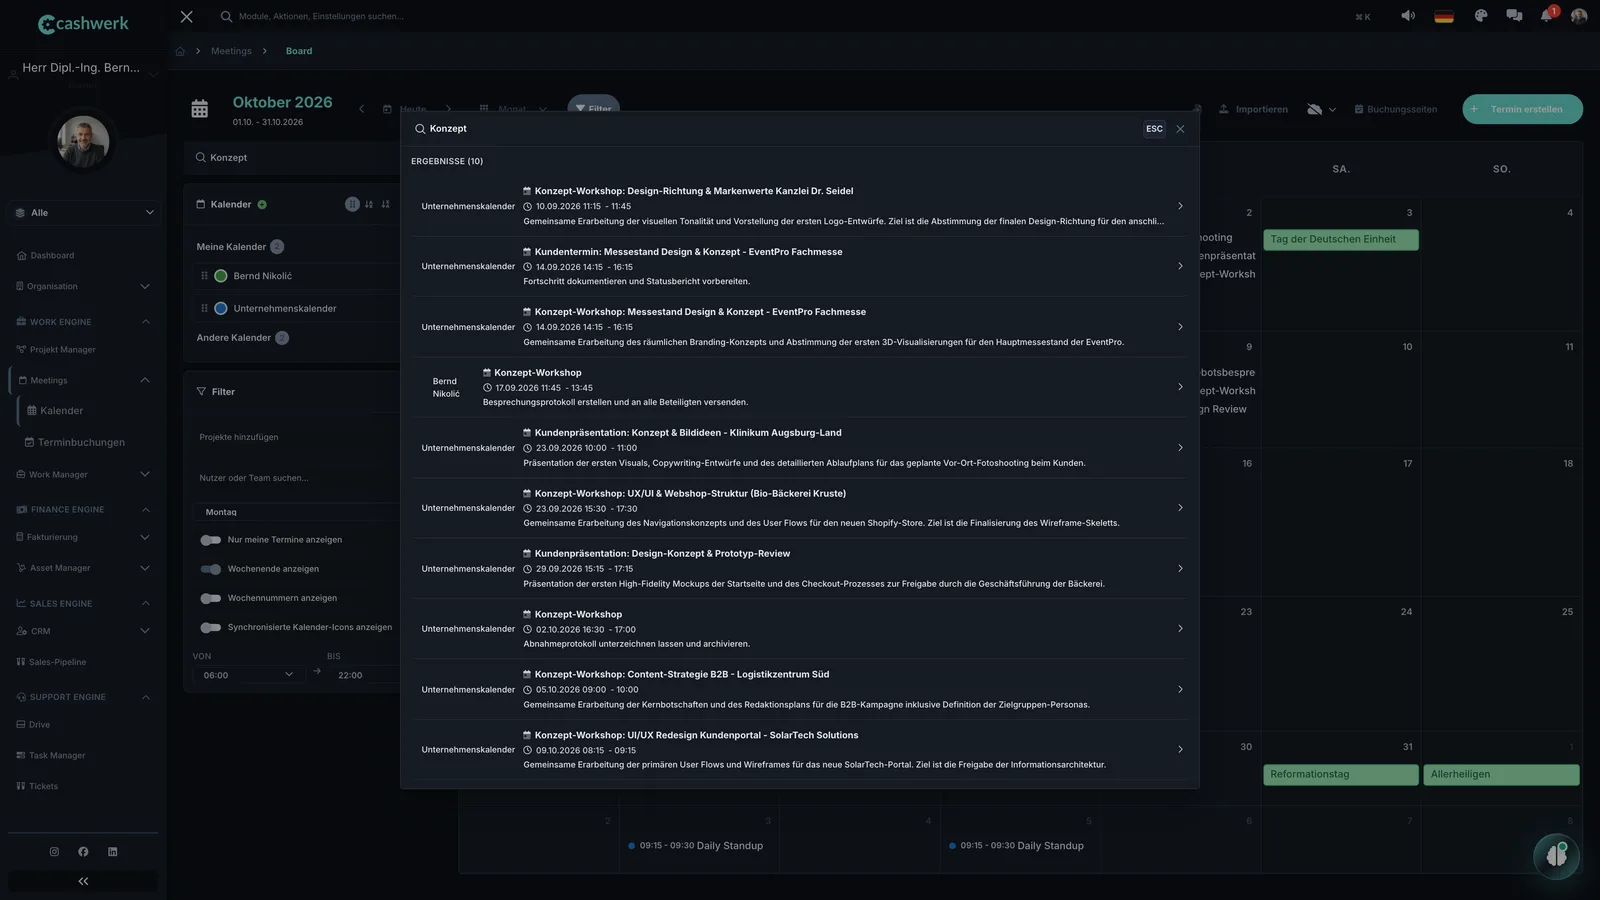Open Buchungsseiten link

coord(1395,109)
